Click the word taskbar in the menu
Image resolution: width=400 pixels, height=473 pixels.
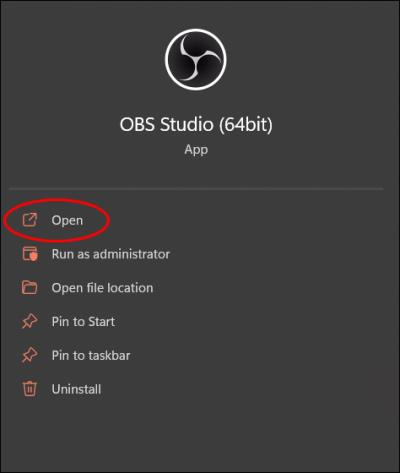point(109,355)
